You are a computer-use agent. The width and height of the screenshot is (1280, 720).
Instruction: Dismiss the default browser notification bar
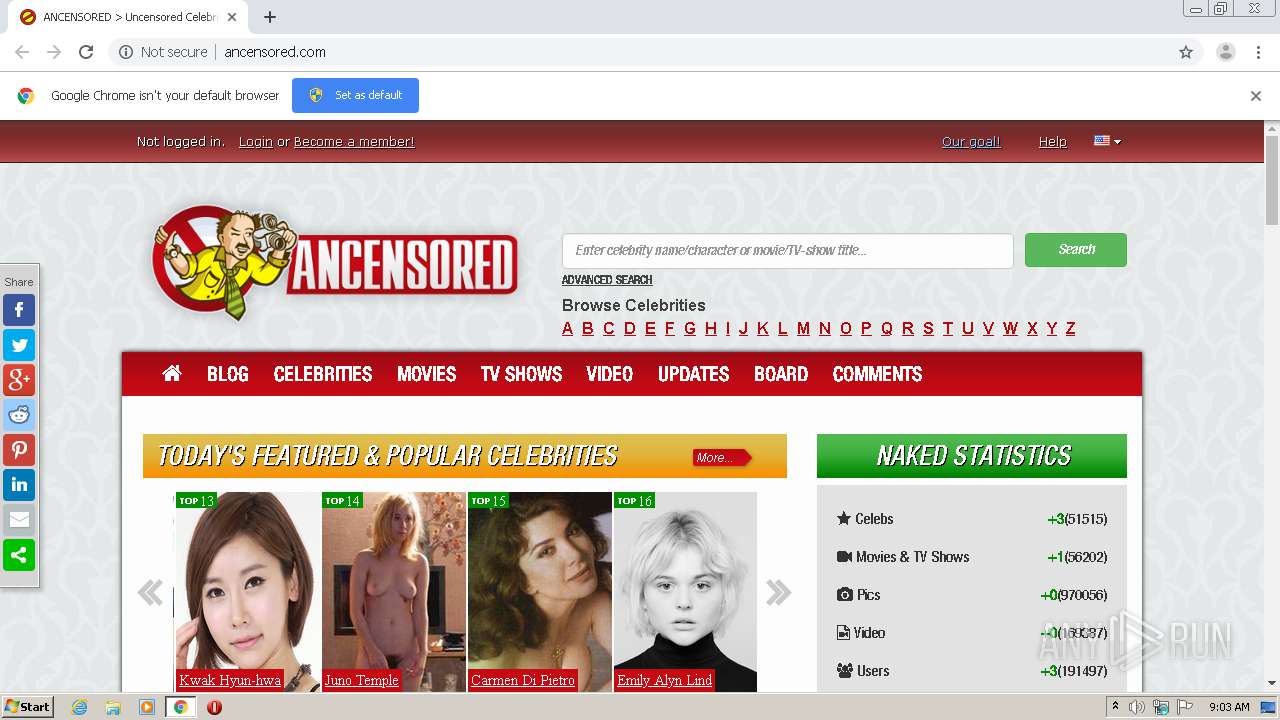(x=1256, y=96)
